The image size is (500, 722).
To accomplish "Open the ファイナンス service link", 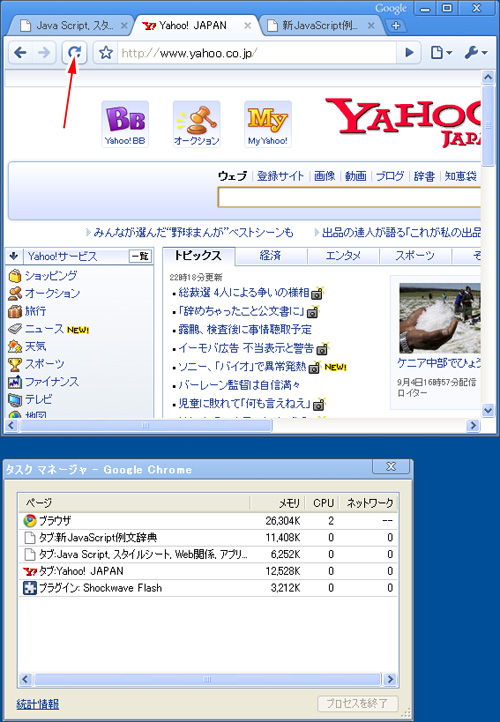I will click(x=52, y=382).
